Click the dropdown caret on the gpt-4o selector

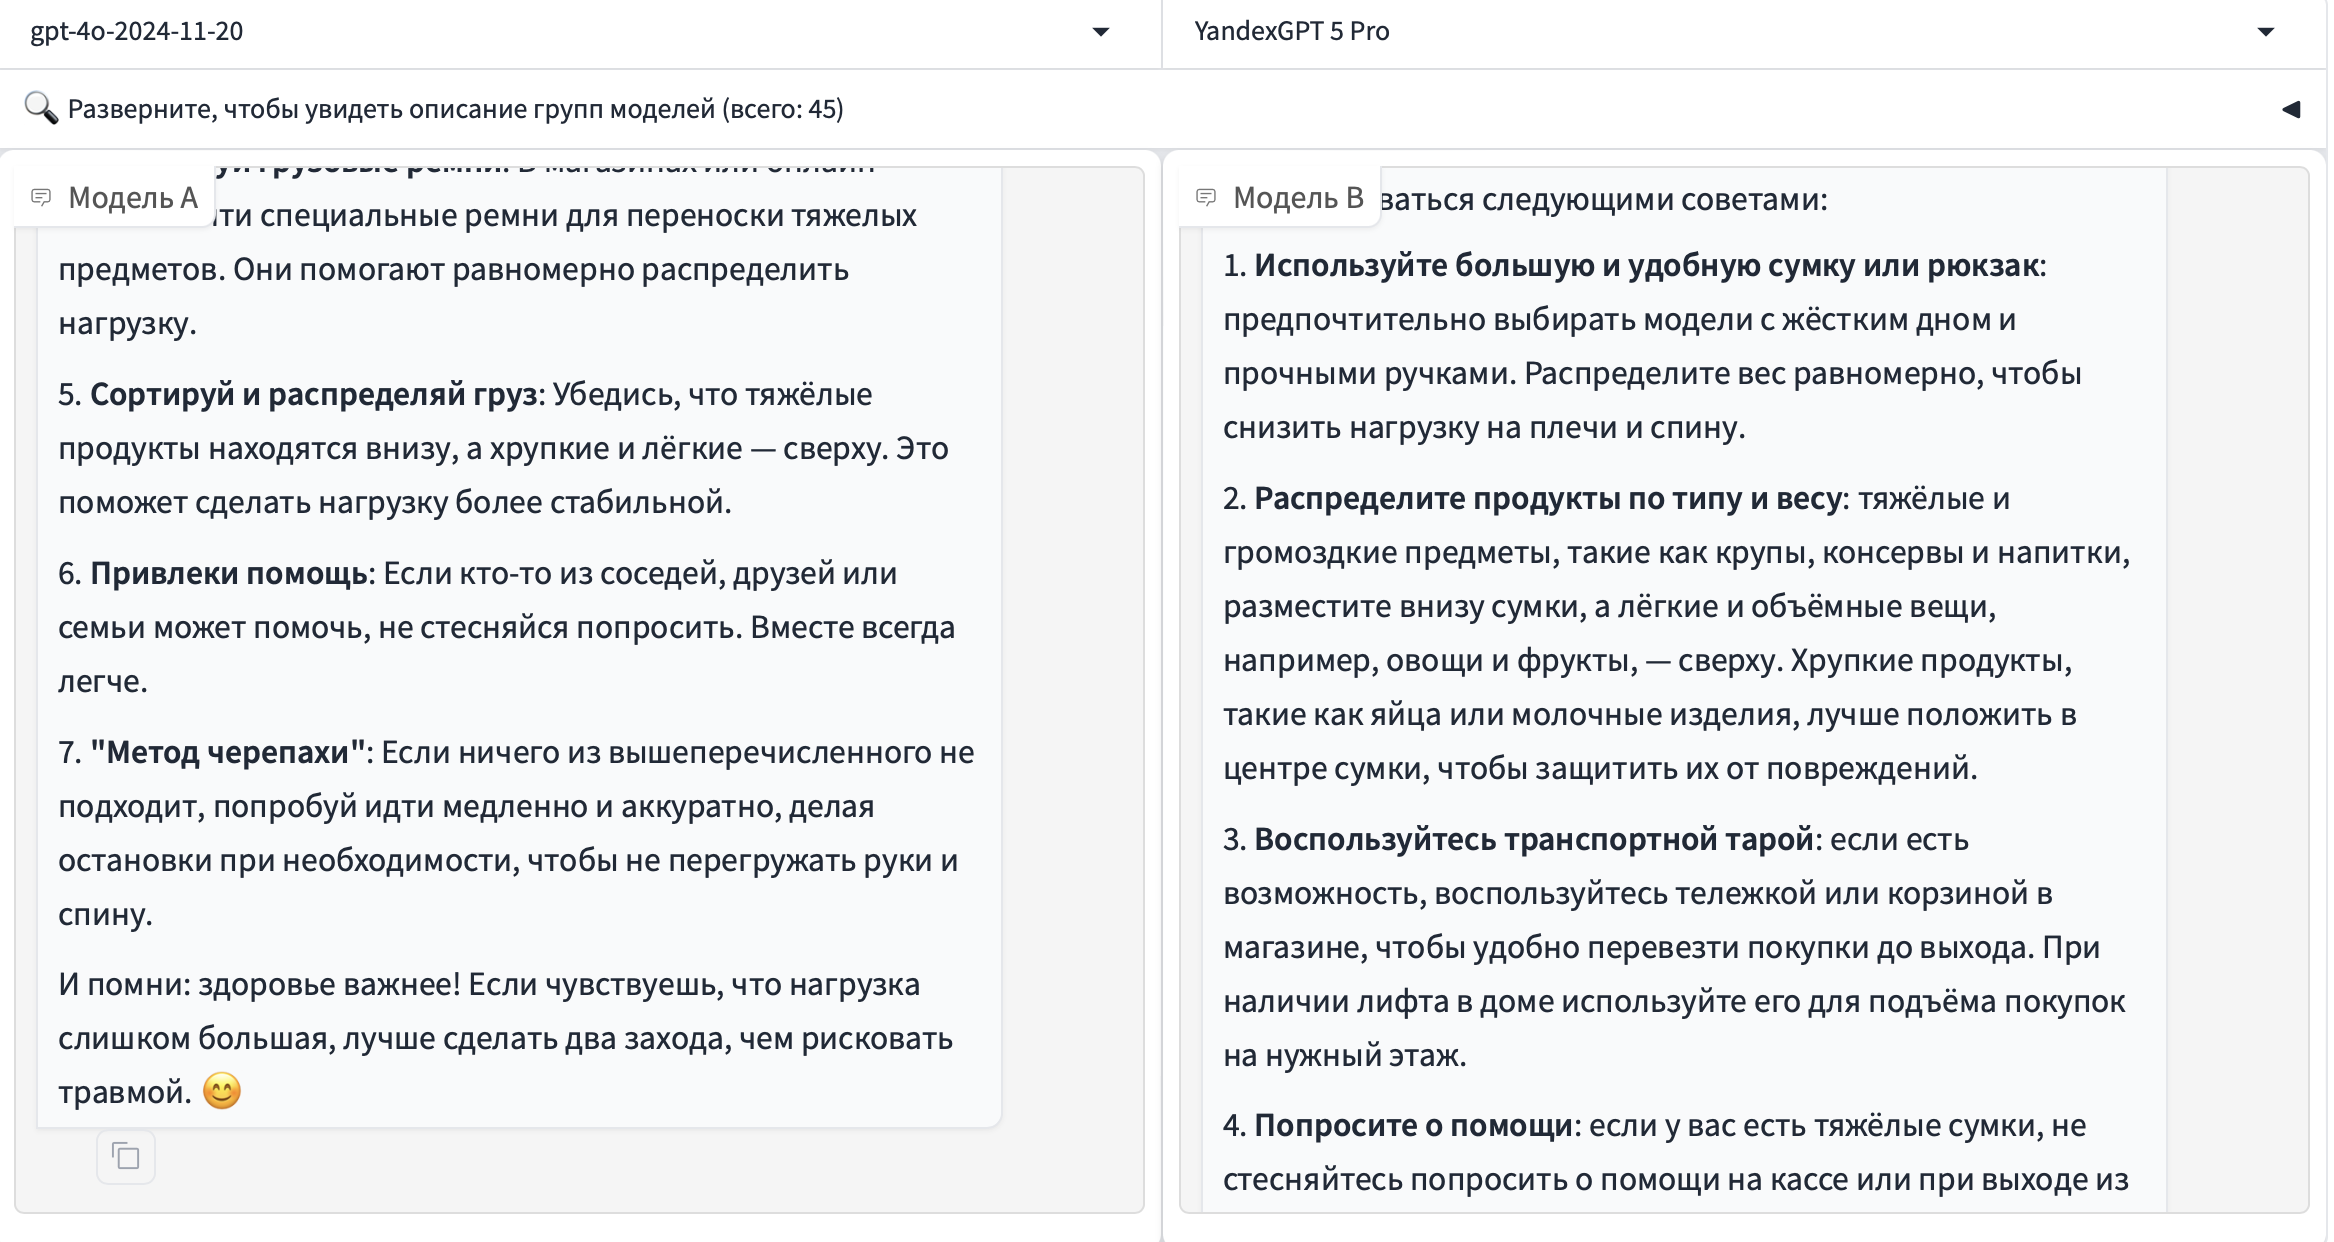(x=1100, y=33)
